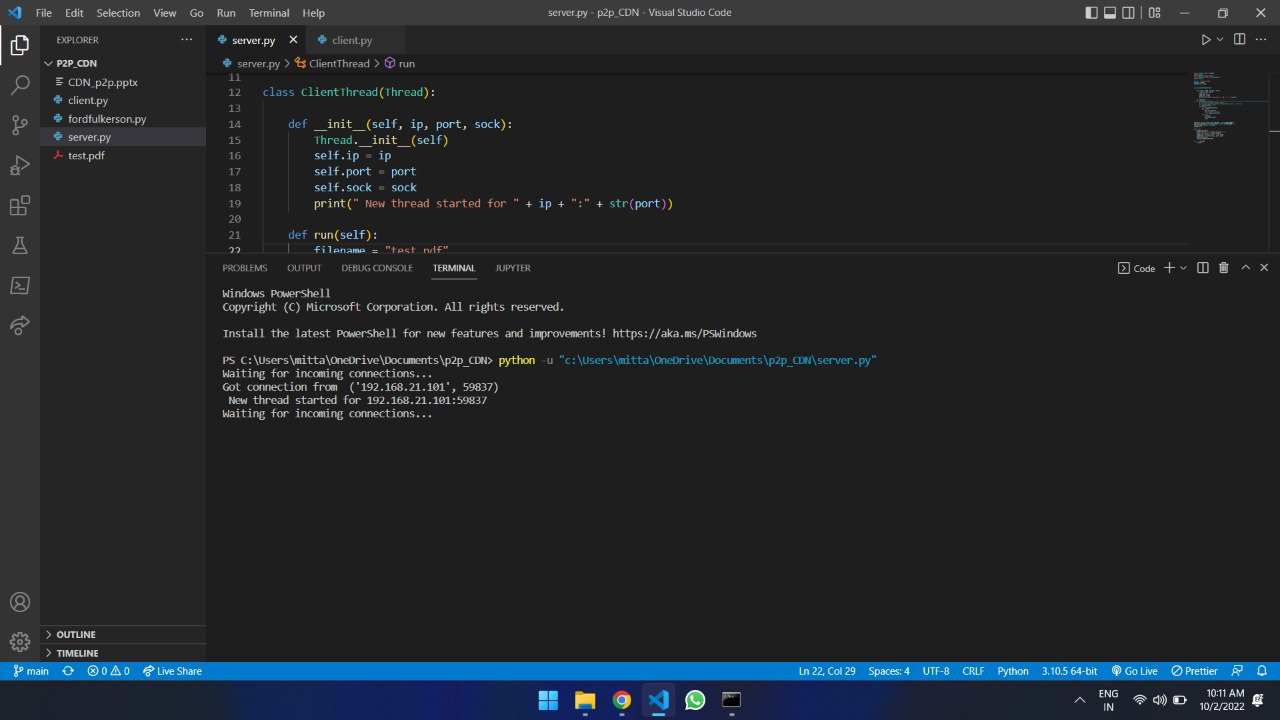The width and height of the screenshot is (1280, 720).
Task: Open new terminal profile dropdown arrow
Action: point(1183,268)
